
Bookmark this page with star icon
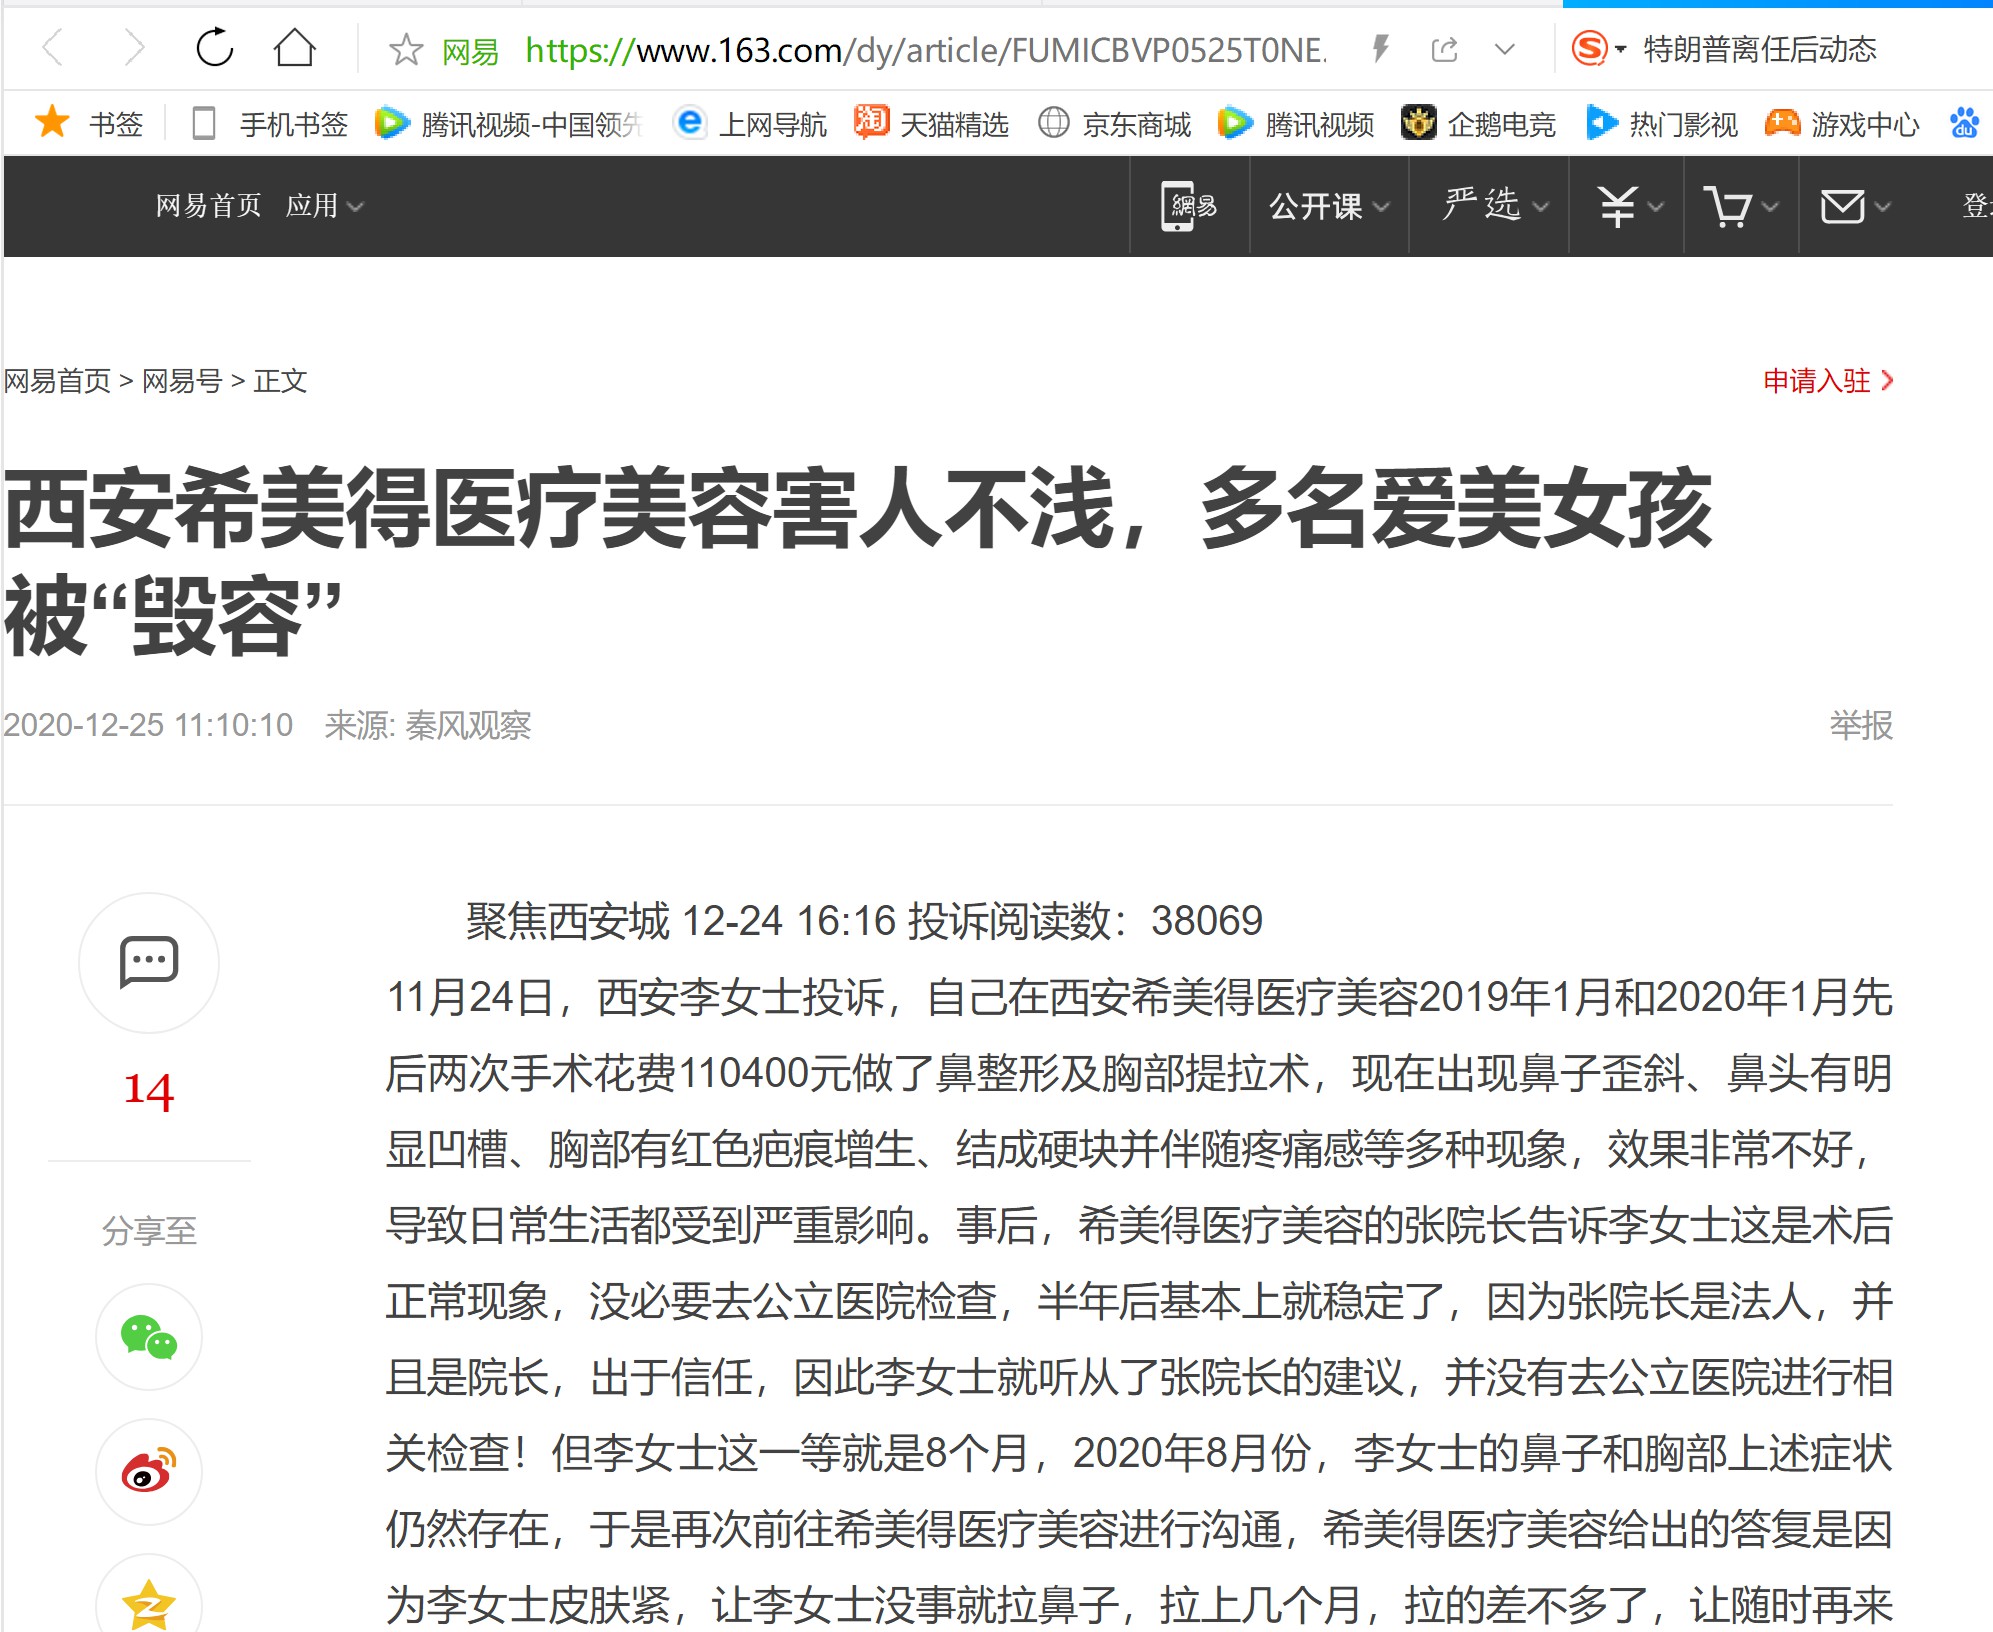point(405,49)
